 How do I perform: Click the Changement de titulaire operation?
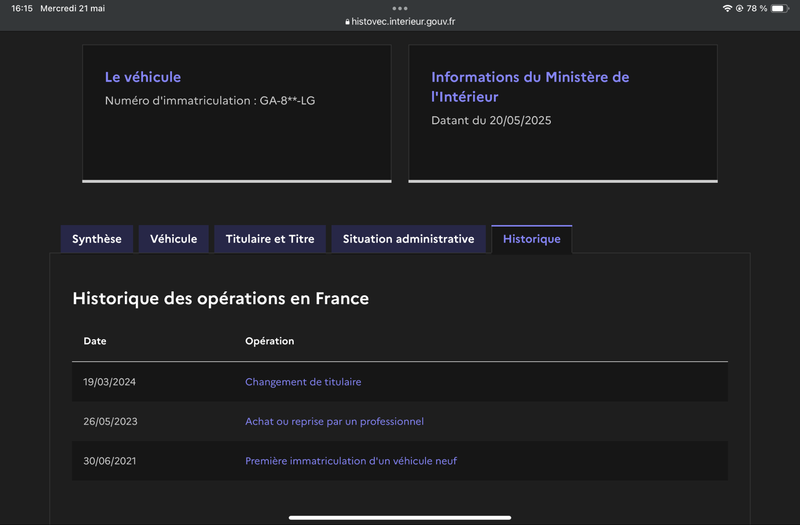pos(303,382)
